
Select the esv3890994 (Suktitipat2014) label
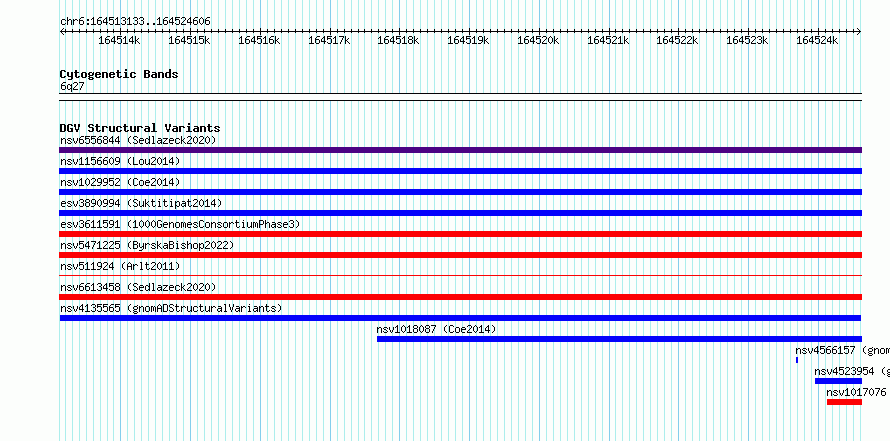point(141,203)
